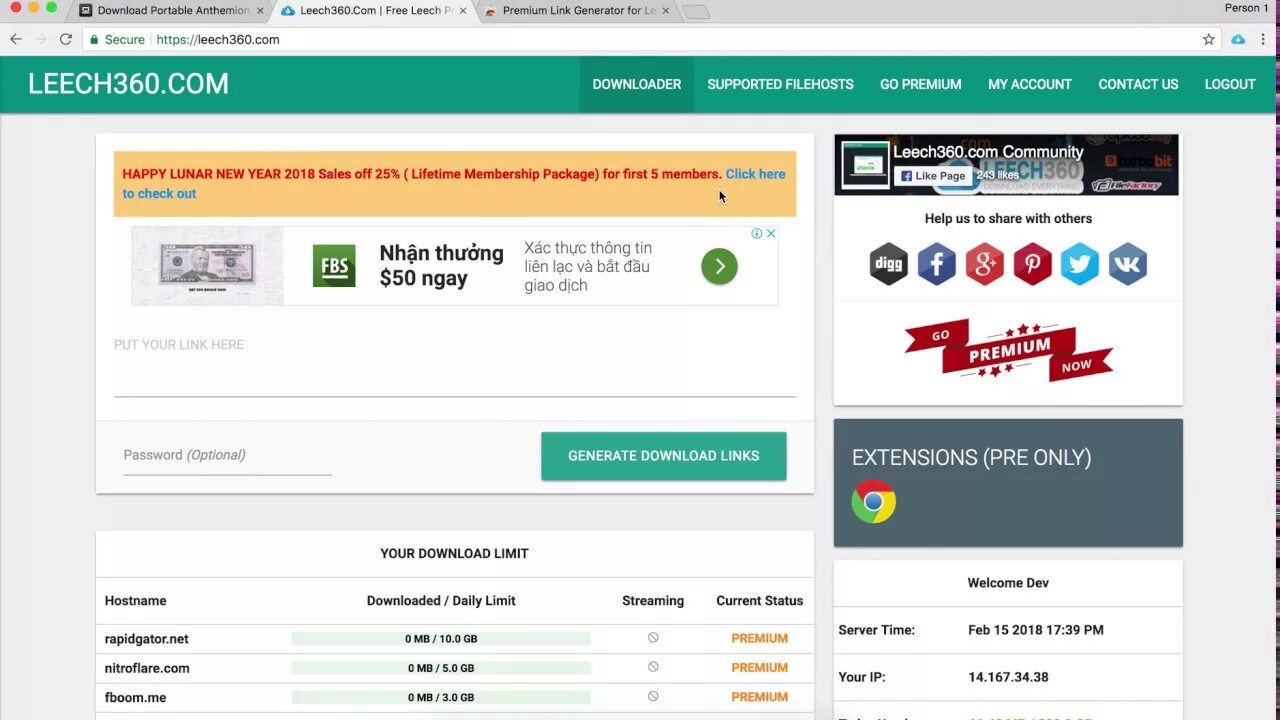
Task: Click PREMIUM status for nitroflare.com
Action: [760, 667]
